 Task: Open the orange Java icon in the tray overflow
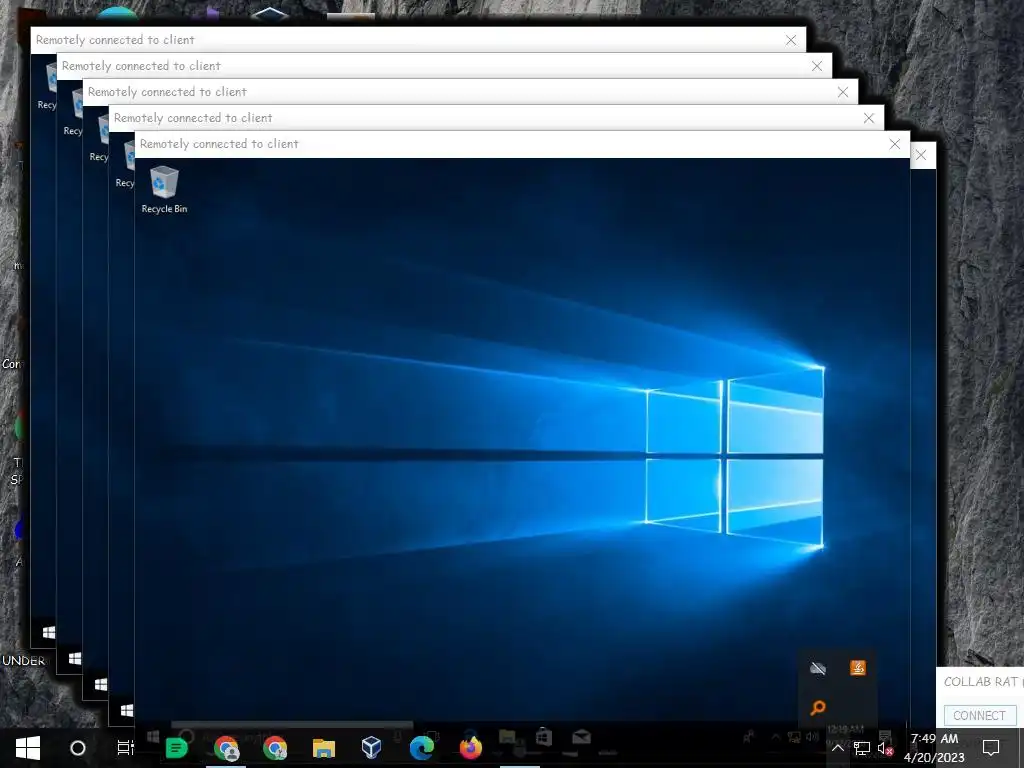click(857, 667)
